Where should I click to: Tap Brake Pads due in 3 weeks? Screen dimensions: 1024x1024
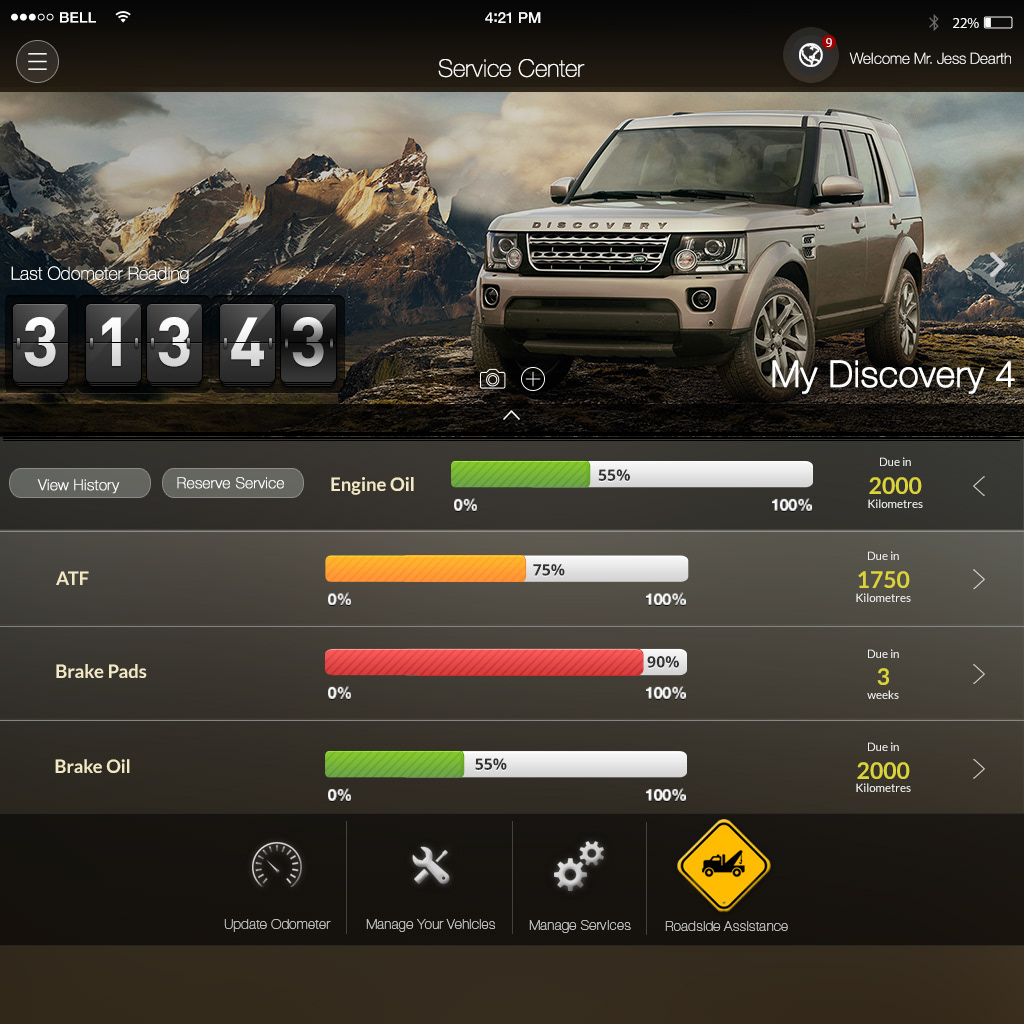[883, 675]
